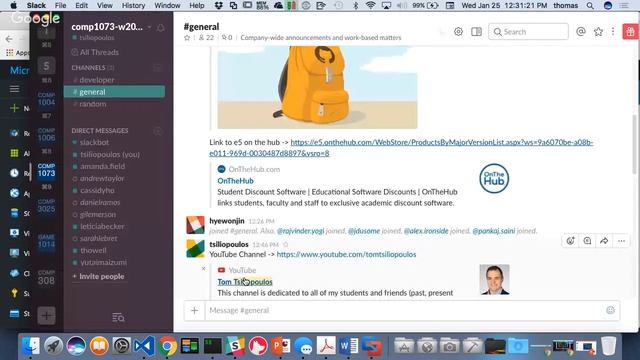Launch Chrome from the Dock
Image resolution: width=640 pixels, height=360 pixels.
tap(167, 346)
